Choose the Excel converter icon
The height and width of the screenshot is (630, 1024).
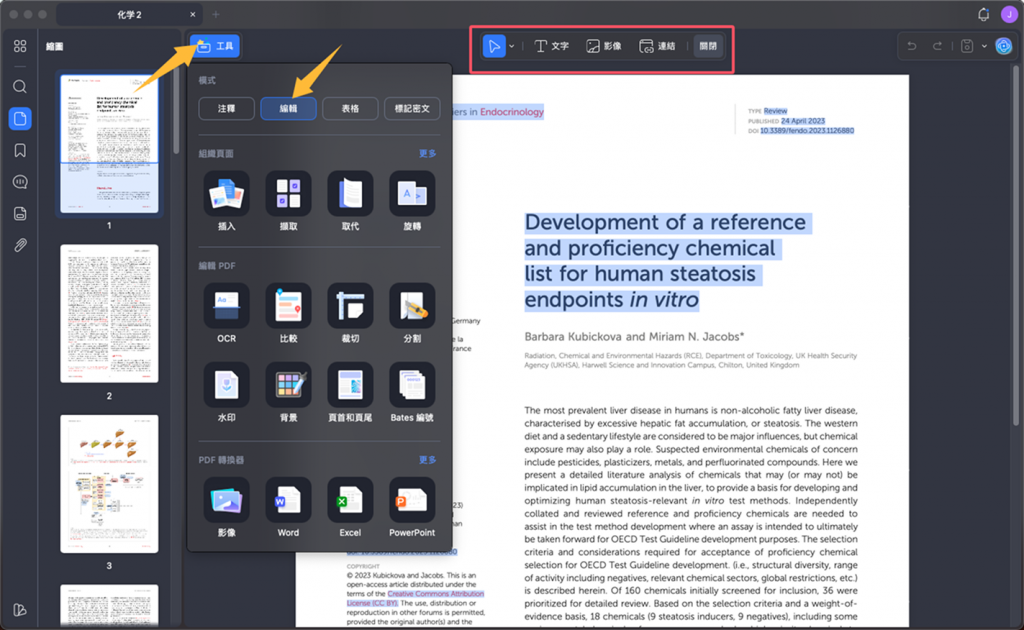[x=350, y=500]
